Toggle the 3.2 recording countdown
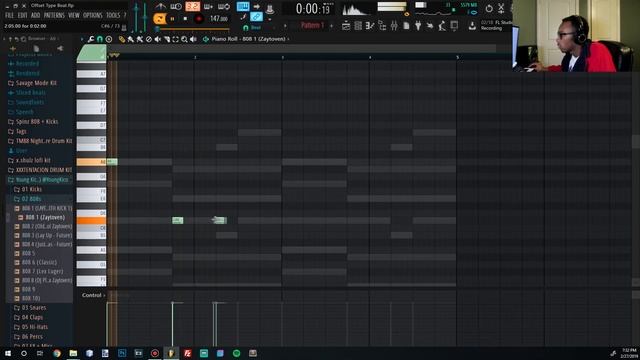The height and width of the screenshot is (360, 640). click(x=192, y=7)
